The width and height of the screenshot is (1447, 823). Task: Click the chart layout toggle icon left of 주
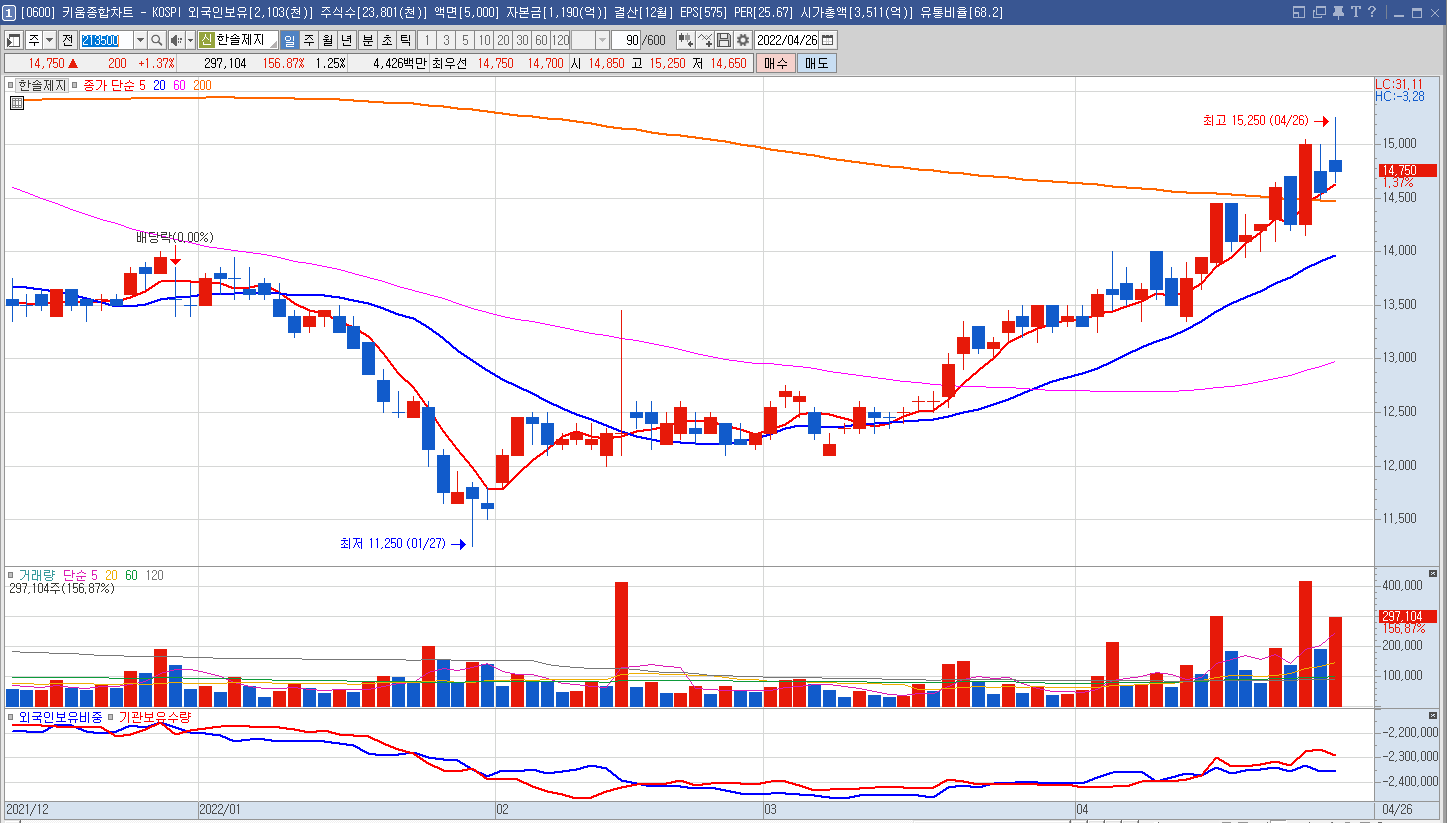tap(13, 40)
